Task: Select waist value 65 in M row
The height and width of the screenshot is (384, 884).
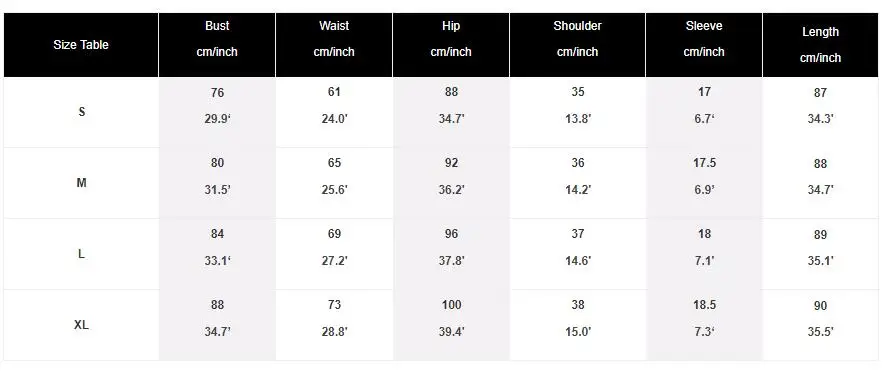Action: (334, 163)
